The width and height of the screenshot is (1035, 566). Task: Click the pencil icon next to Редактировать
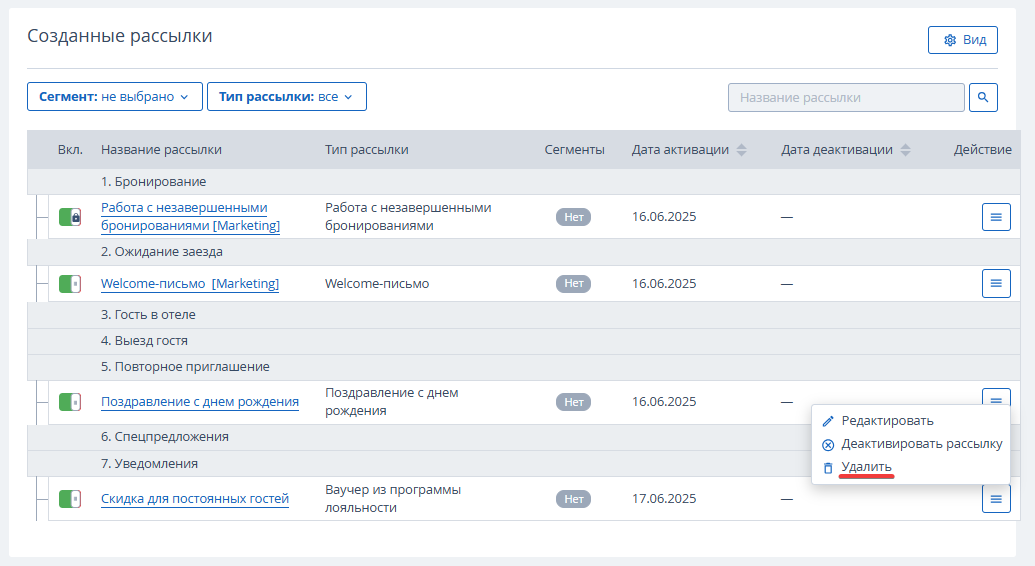(828, 421)
